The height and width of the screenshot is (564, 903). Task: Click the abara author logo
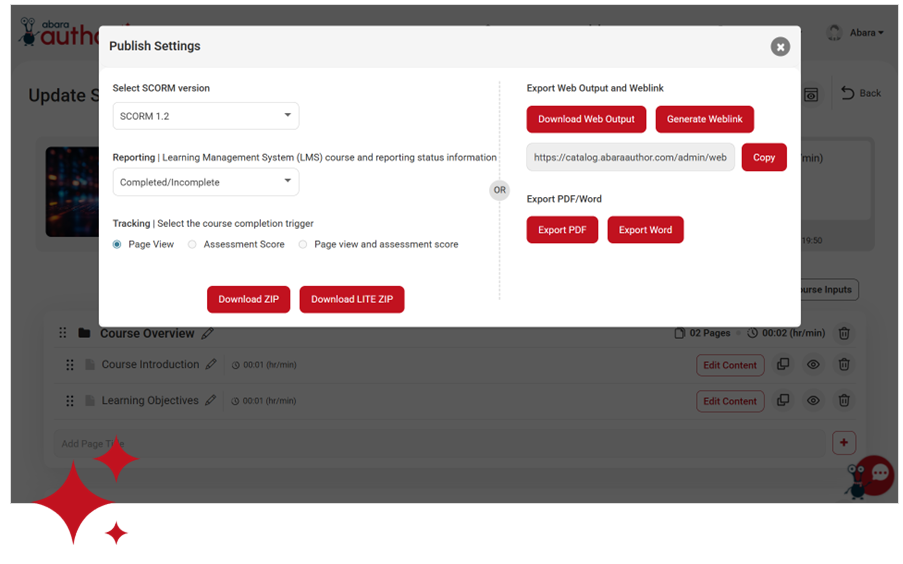(58, 33)
